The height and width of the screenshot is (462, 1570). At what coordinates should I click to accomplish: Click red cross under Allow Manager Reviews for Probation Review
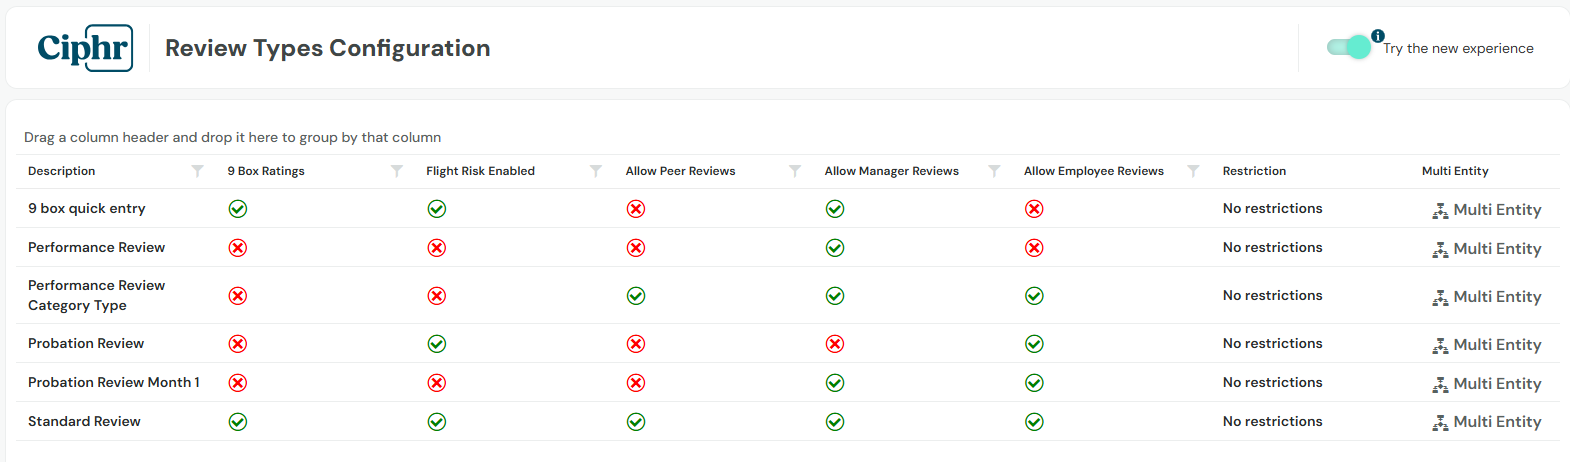click(835, 344)
